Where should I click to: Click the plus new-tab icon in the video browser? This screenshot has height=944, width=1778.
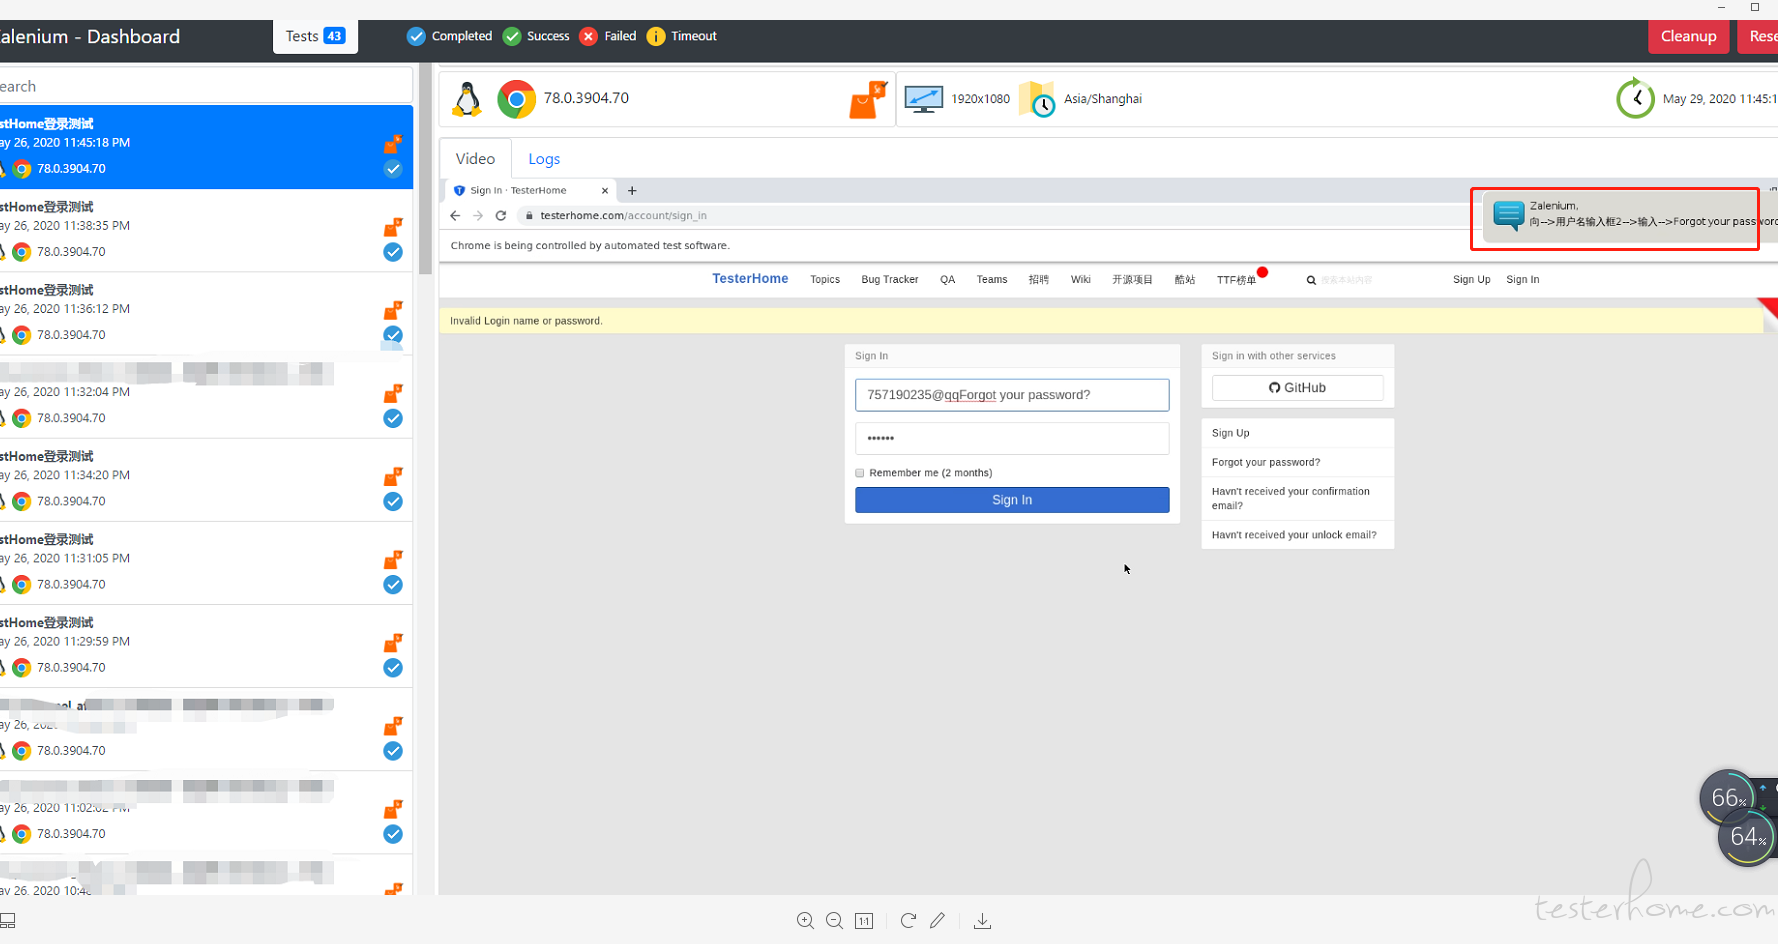point(632,190)
